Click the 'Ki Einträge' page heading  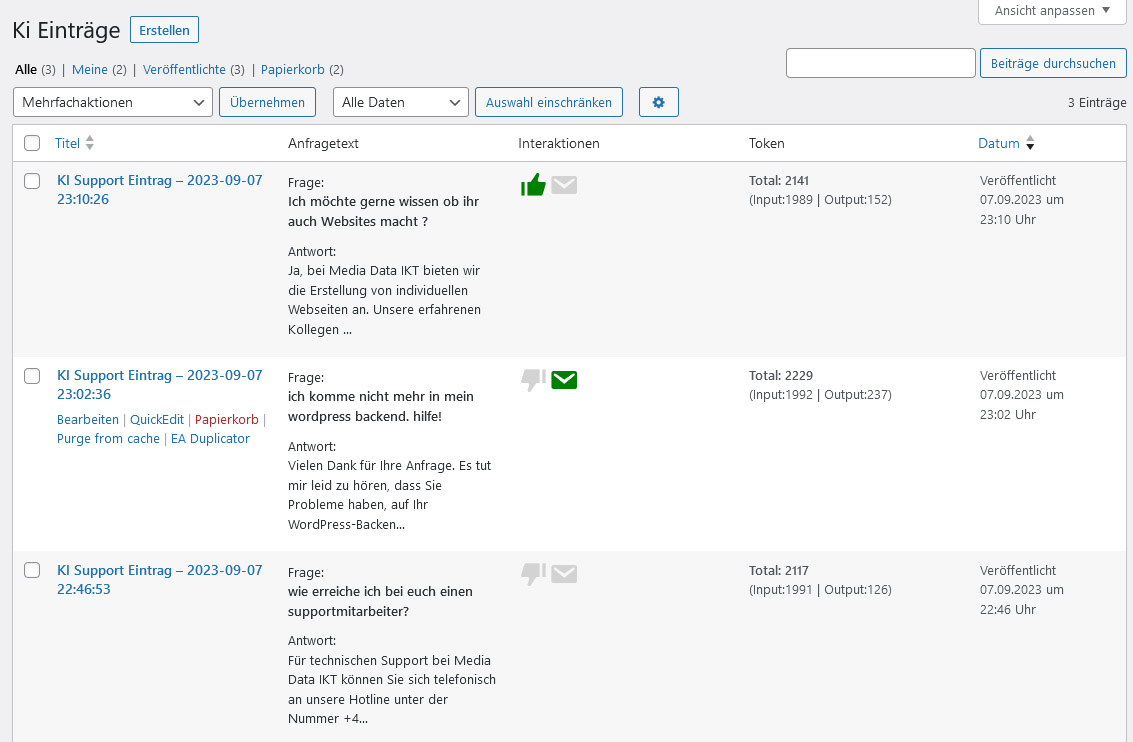(66, 30)
